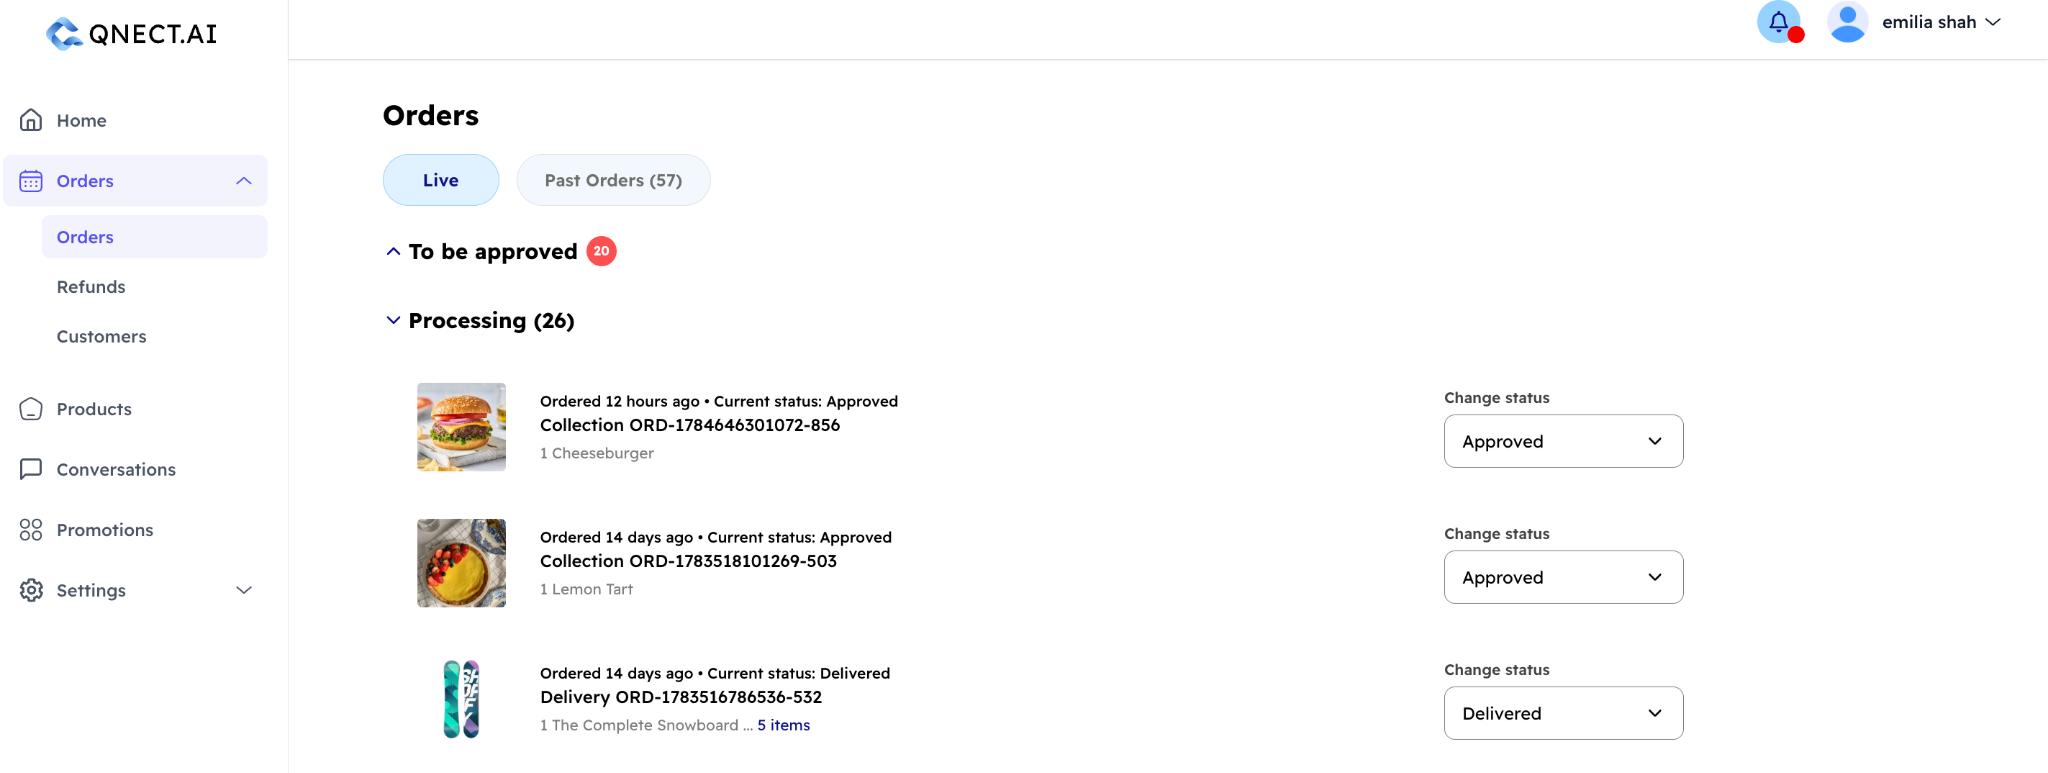Click the Promotions icon
The height and width of the screenshot is (773, 2048).
[x=31, y=530]
